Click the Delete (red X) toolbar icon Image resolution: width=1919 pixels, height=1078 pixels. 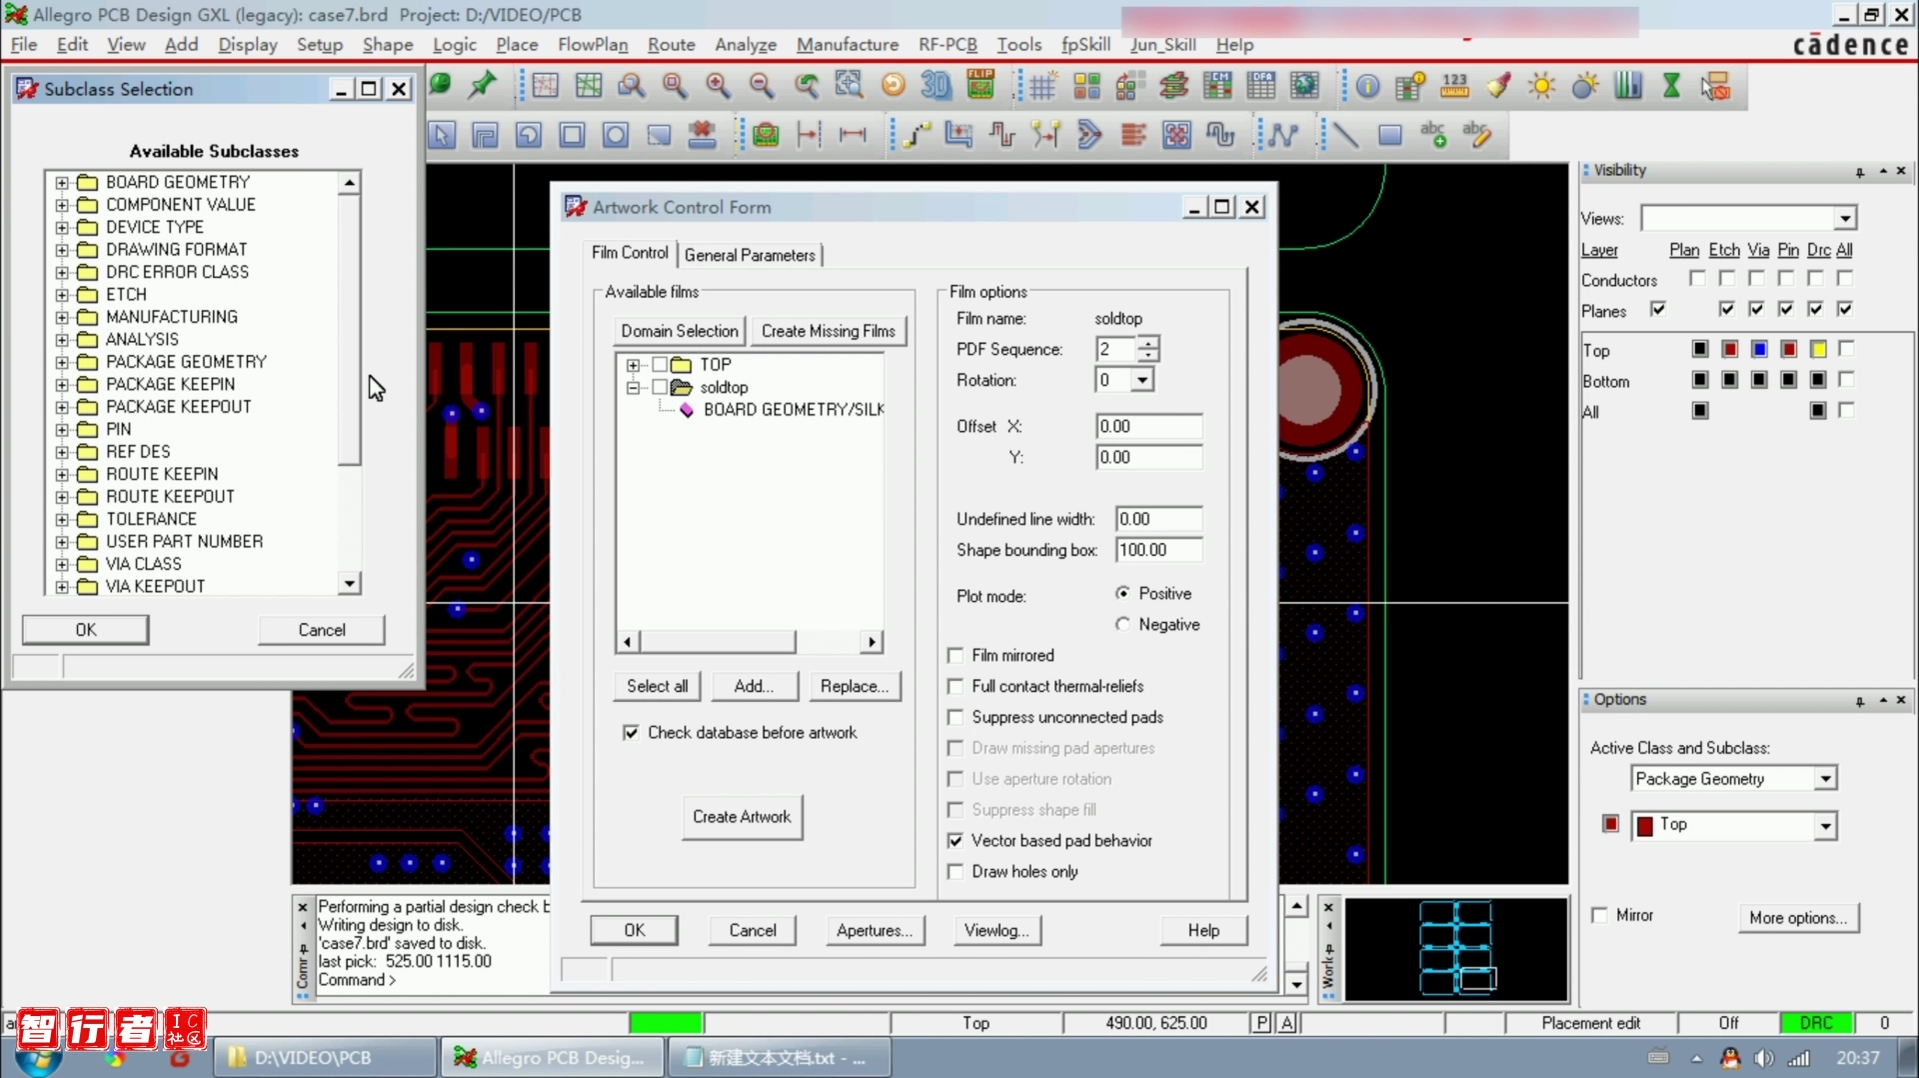click(x=702, y=134)
